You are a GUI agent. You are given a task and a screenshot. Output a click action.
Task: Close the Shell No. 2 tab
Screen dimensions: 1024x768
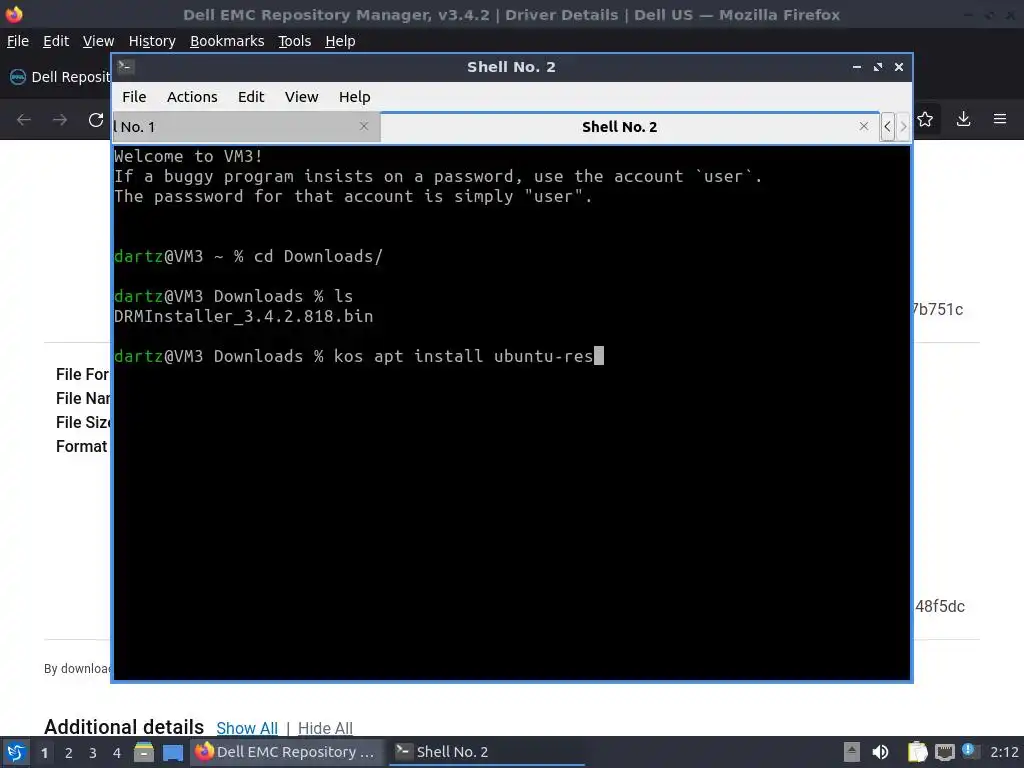click(x=863, y=126)
